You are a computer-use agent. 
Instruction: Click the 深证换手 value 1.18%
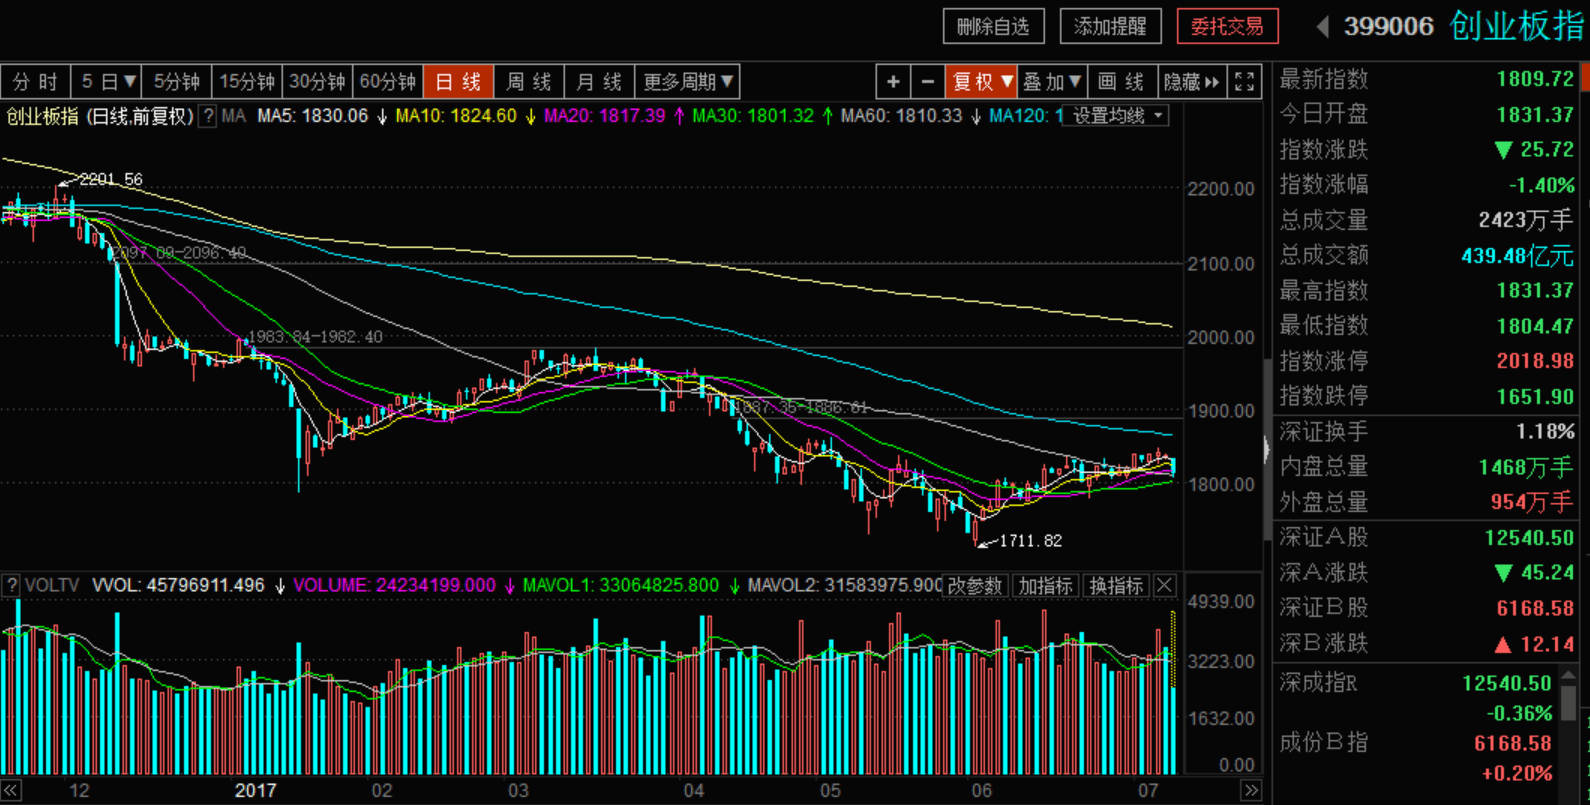point(1545,432)
